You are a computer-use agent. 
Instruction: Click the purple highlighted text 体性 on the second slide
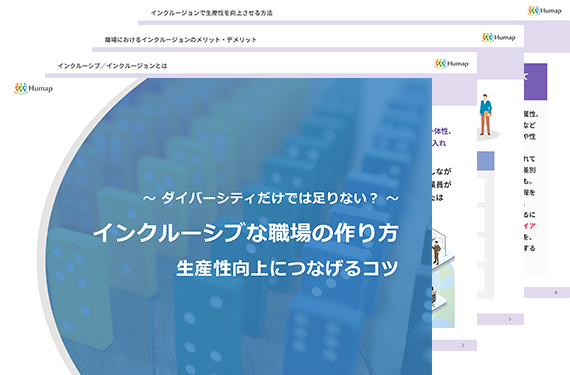(x=441, y=131)
